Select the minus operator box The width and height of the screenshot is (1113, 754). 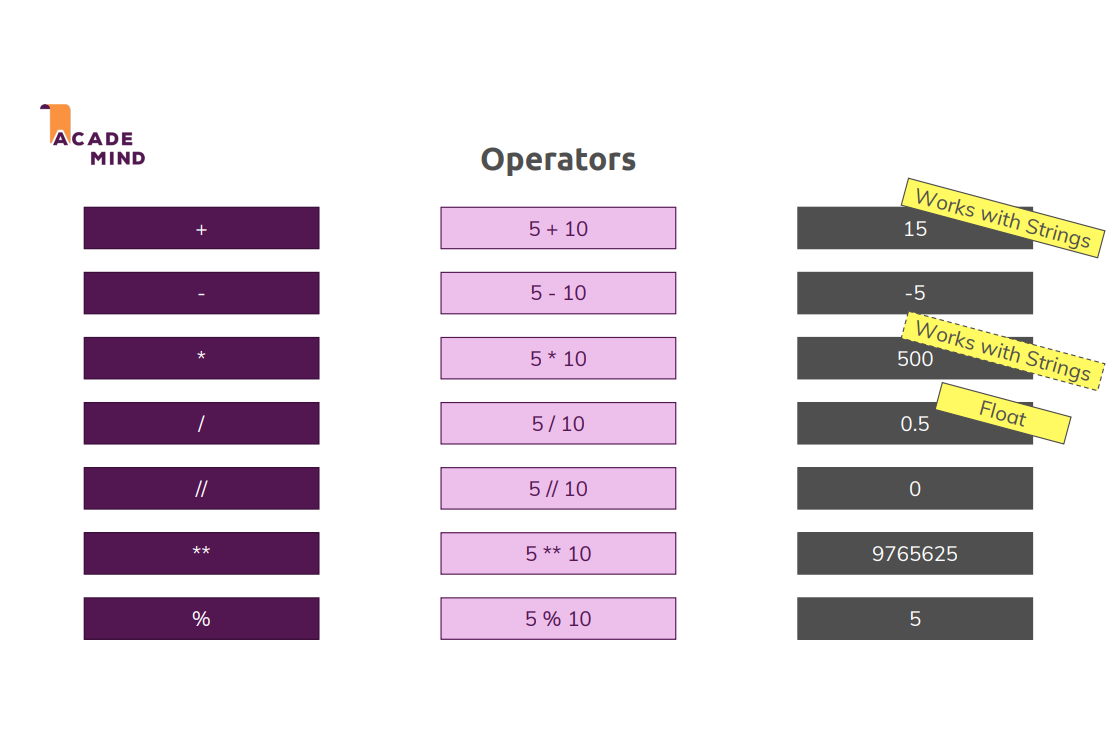(x=201, y=293)
